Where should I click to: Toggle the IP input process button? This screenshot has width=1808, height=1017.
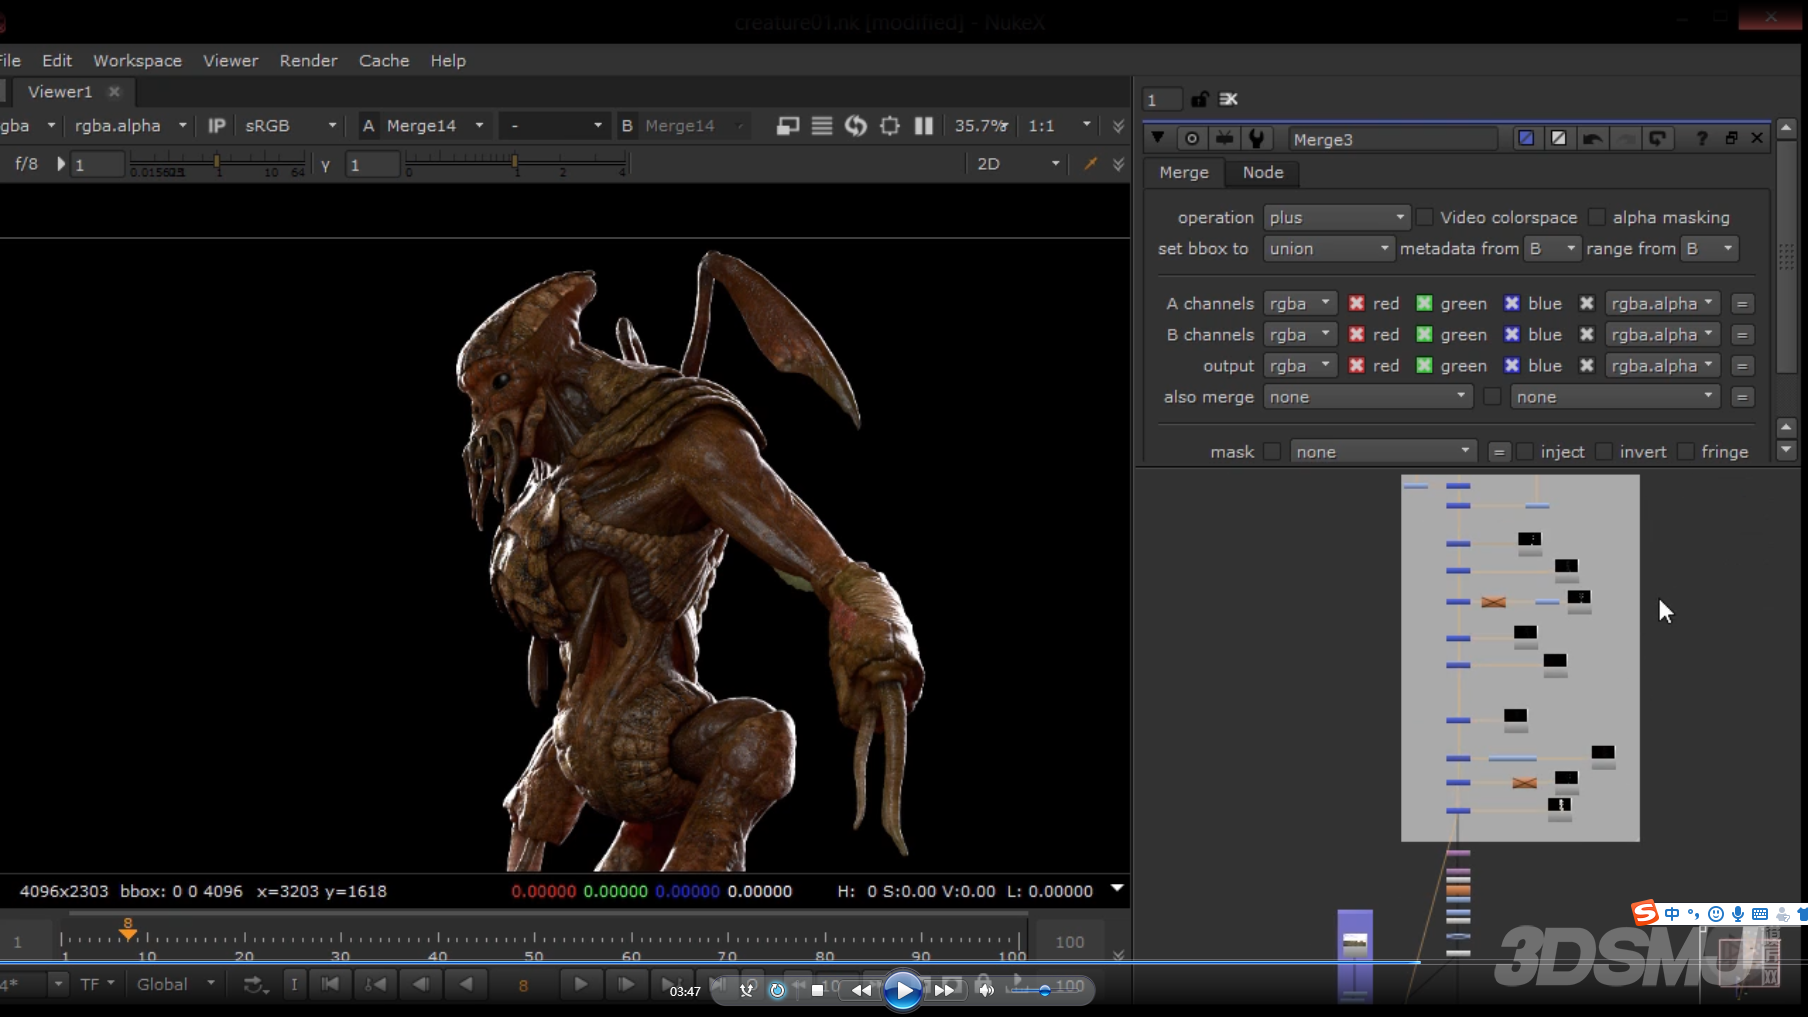[216, 126]
